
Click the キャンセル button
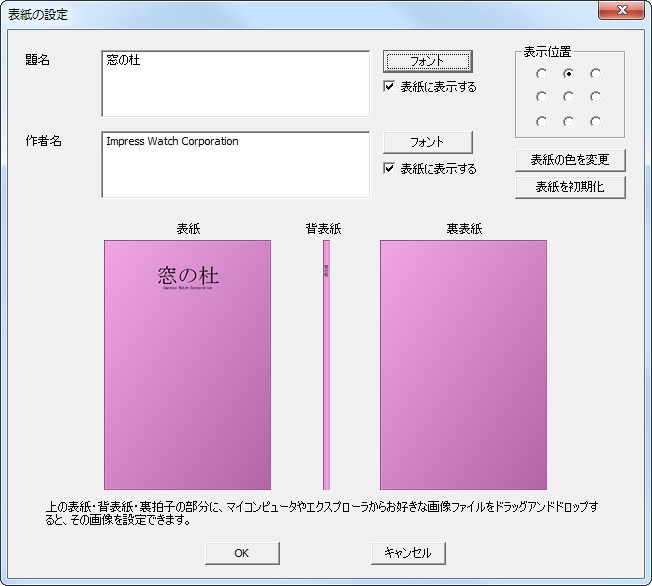pos(408,553)
